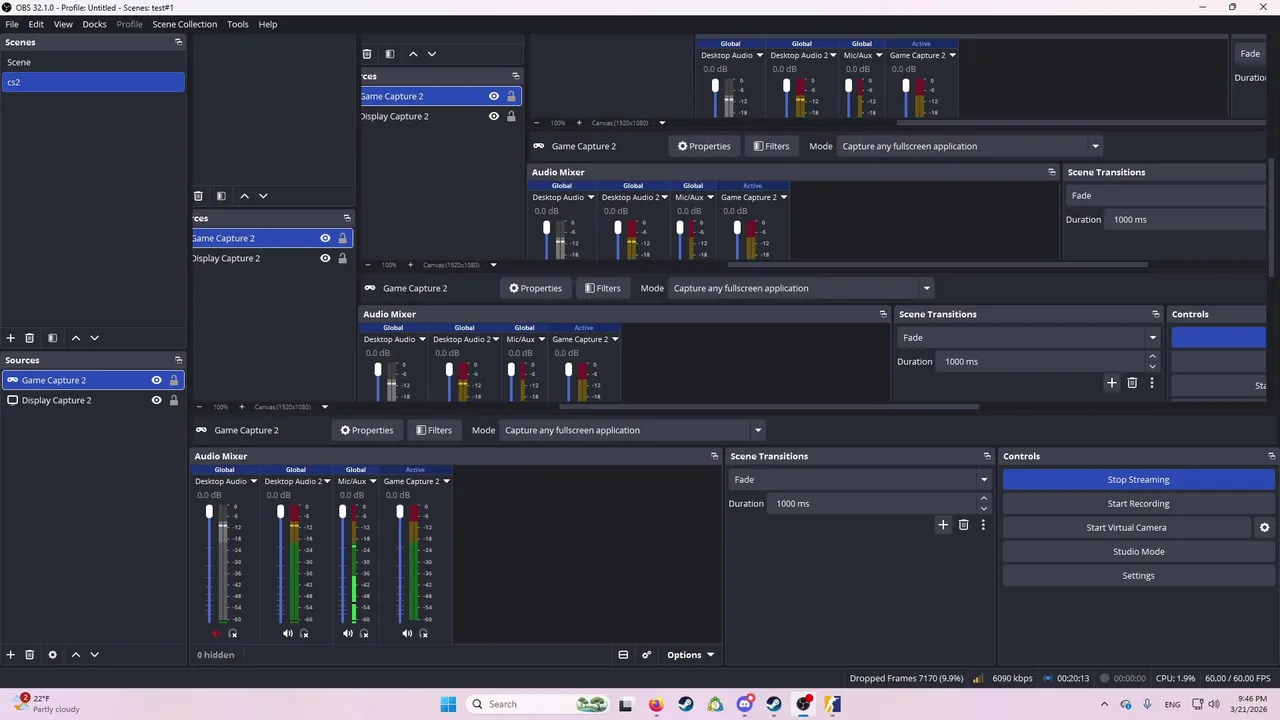Image resolution: width=1280 pixels, height=720 pixels.
Task: Open Mode dropdown Capture any fullscreen application
Action: pyautogui.click(x=633, y=430)
